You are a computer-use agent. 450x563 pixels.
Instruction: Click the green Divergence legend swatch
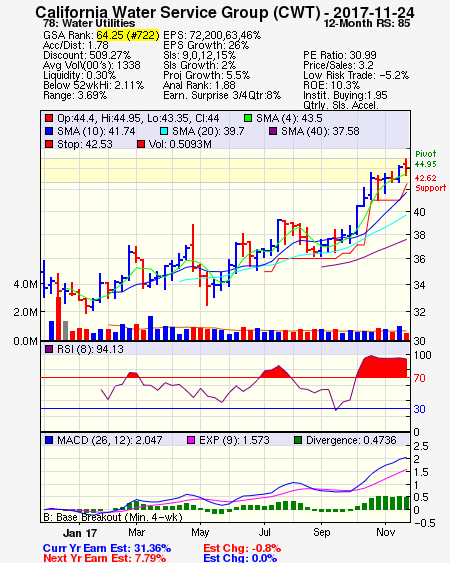coord(298,440)
